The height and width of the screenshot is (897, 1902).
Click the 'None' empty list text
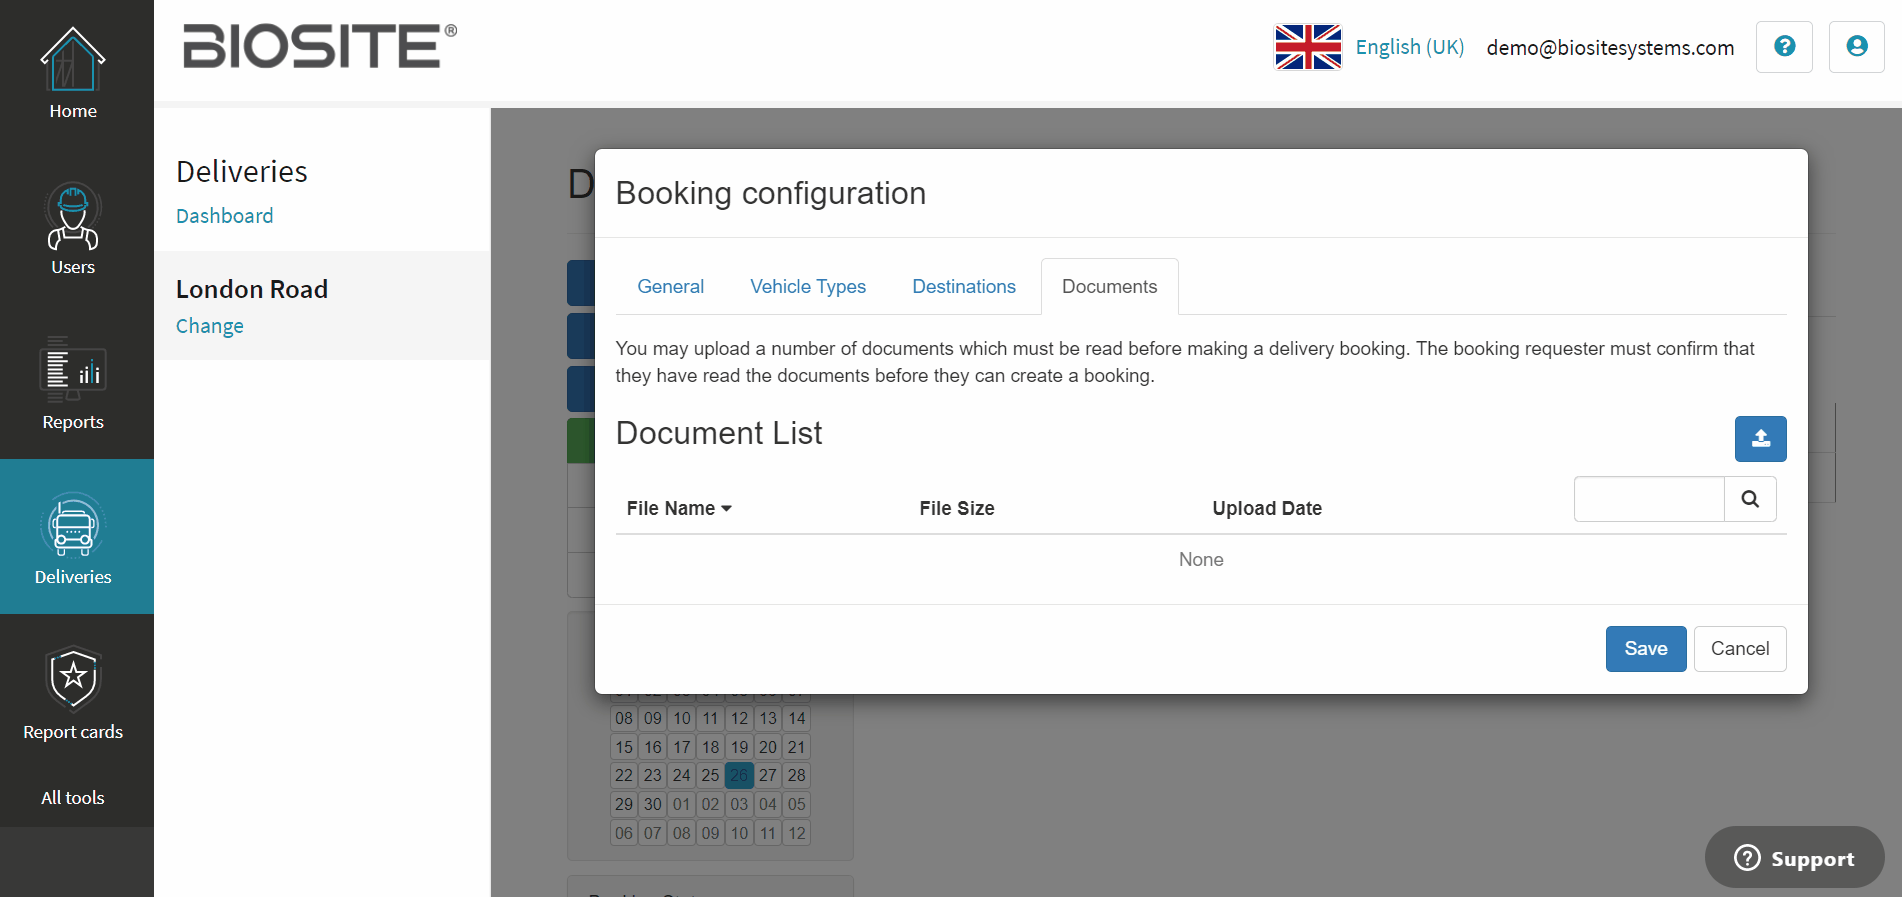pos(1201,560)
